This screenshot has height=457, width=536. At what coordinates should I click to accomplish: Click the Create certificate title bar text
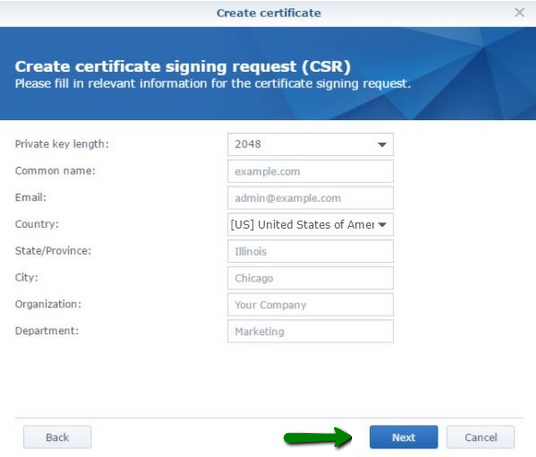[269, 13]
